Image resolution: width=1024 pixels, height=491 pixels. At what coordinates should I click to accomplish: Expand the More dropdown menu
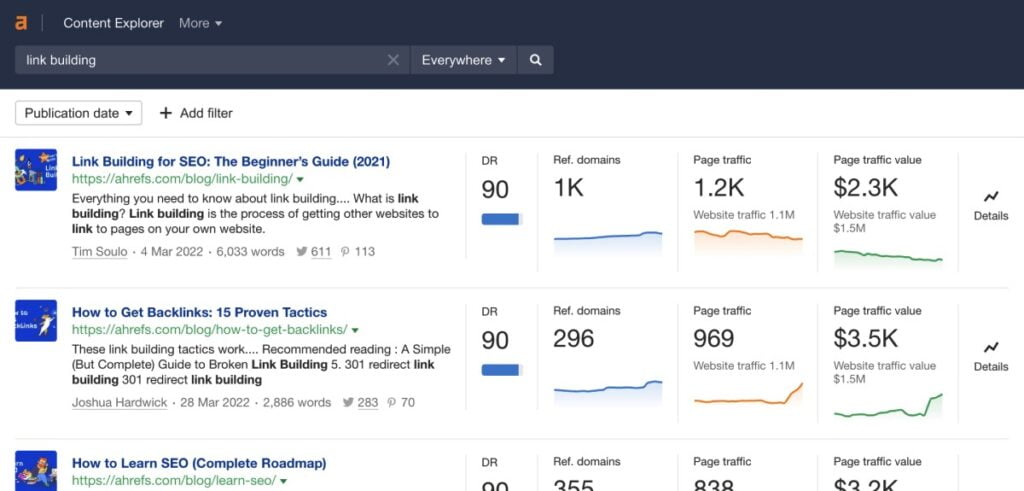[200, 23]
